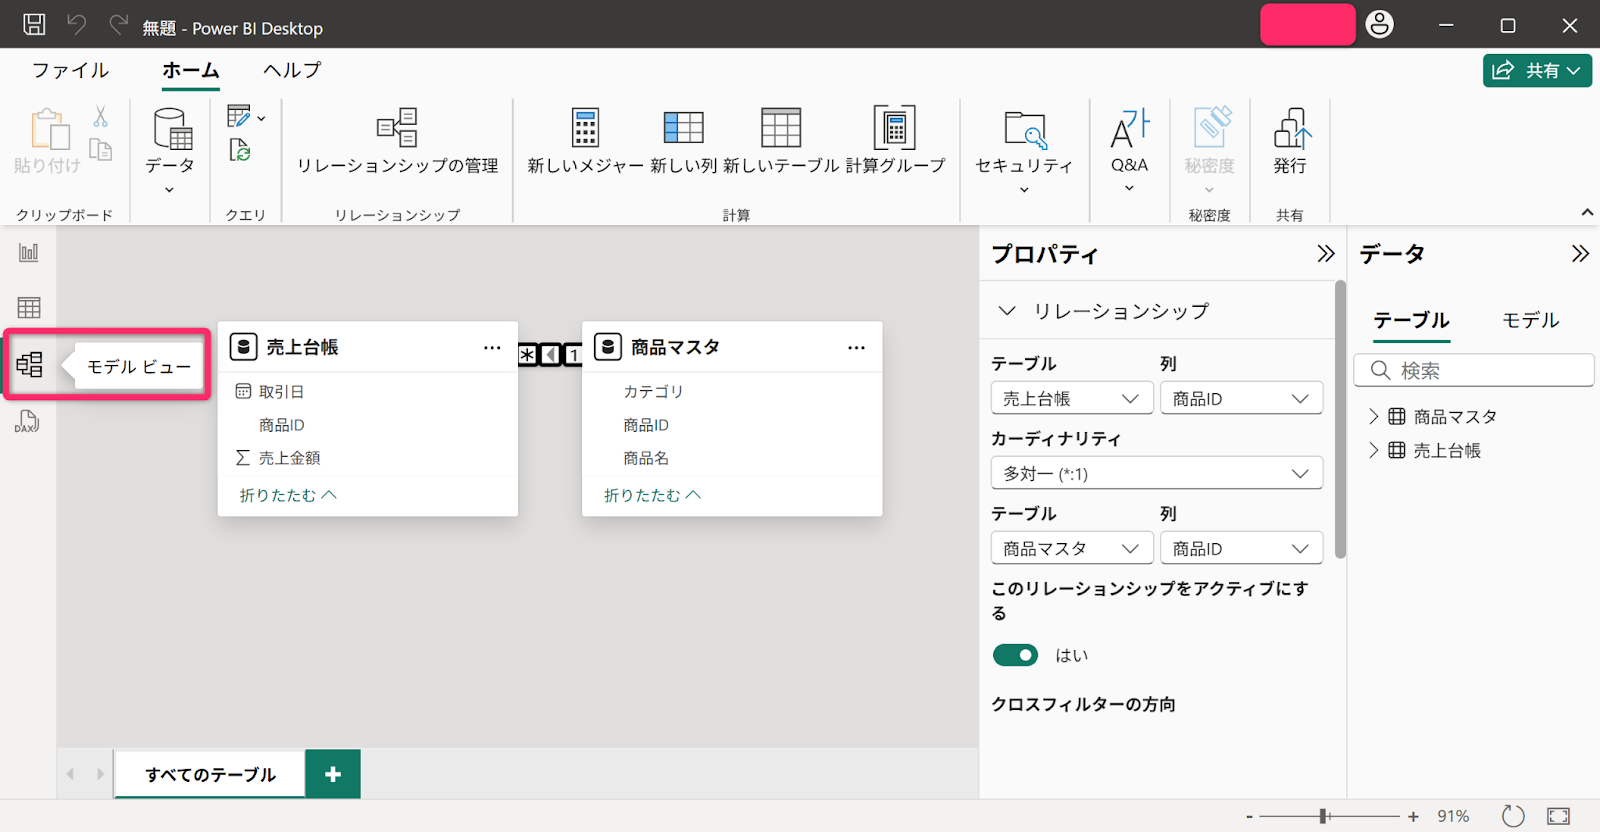Click fit to screen icon

point(1558,816)
